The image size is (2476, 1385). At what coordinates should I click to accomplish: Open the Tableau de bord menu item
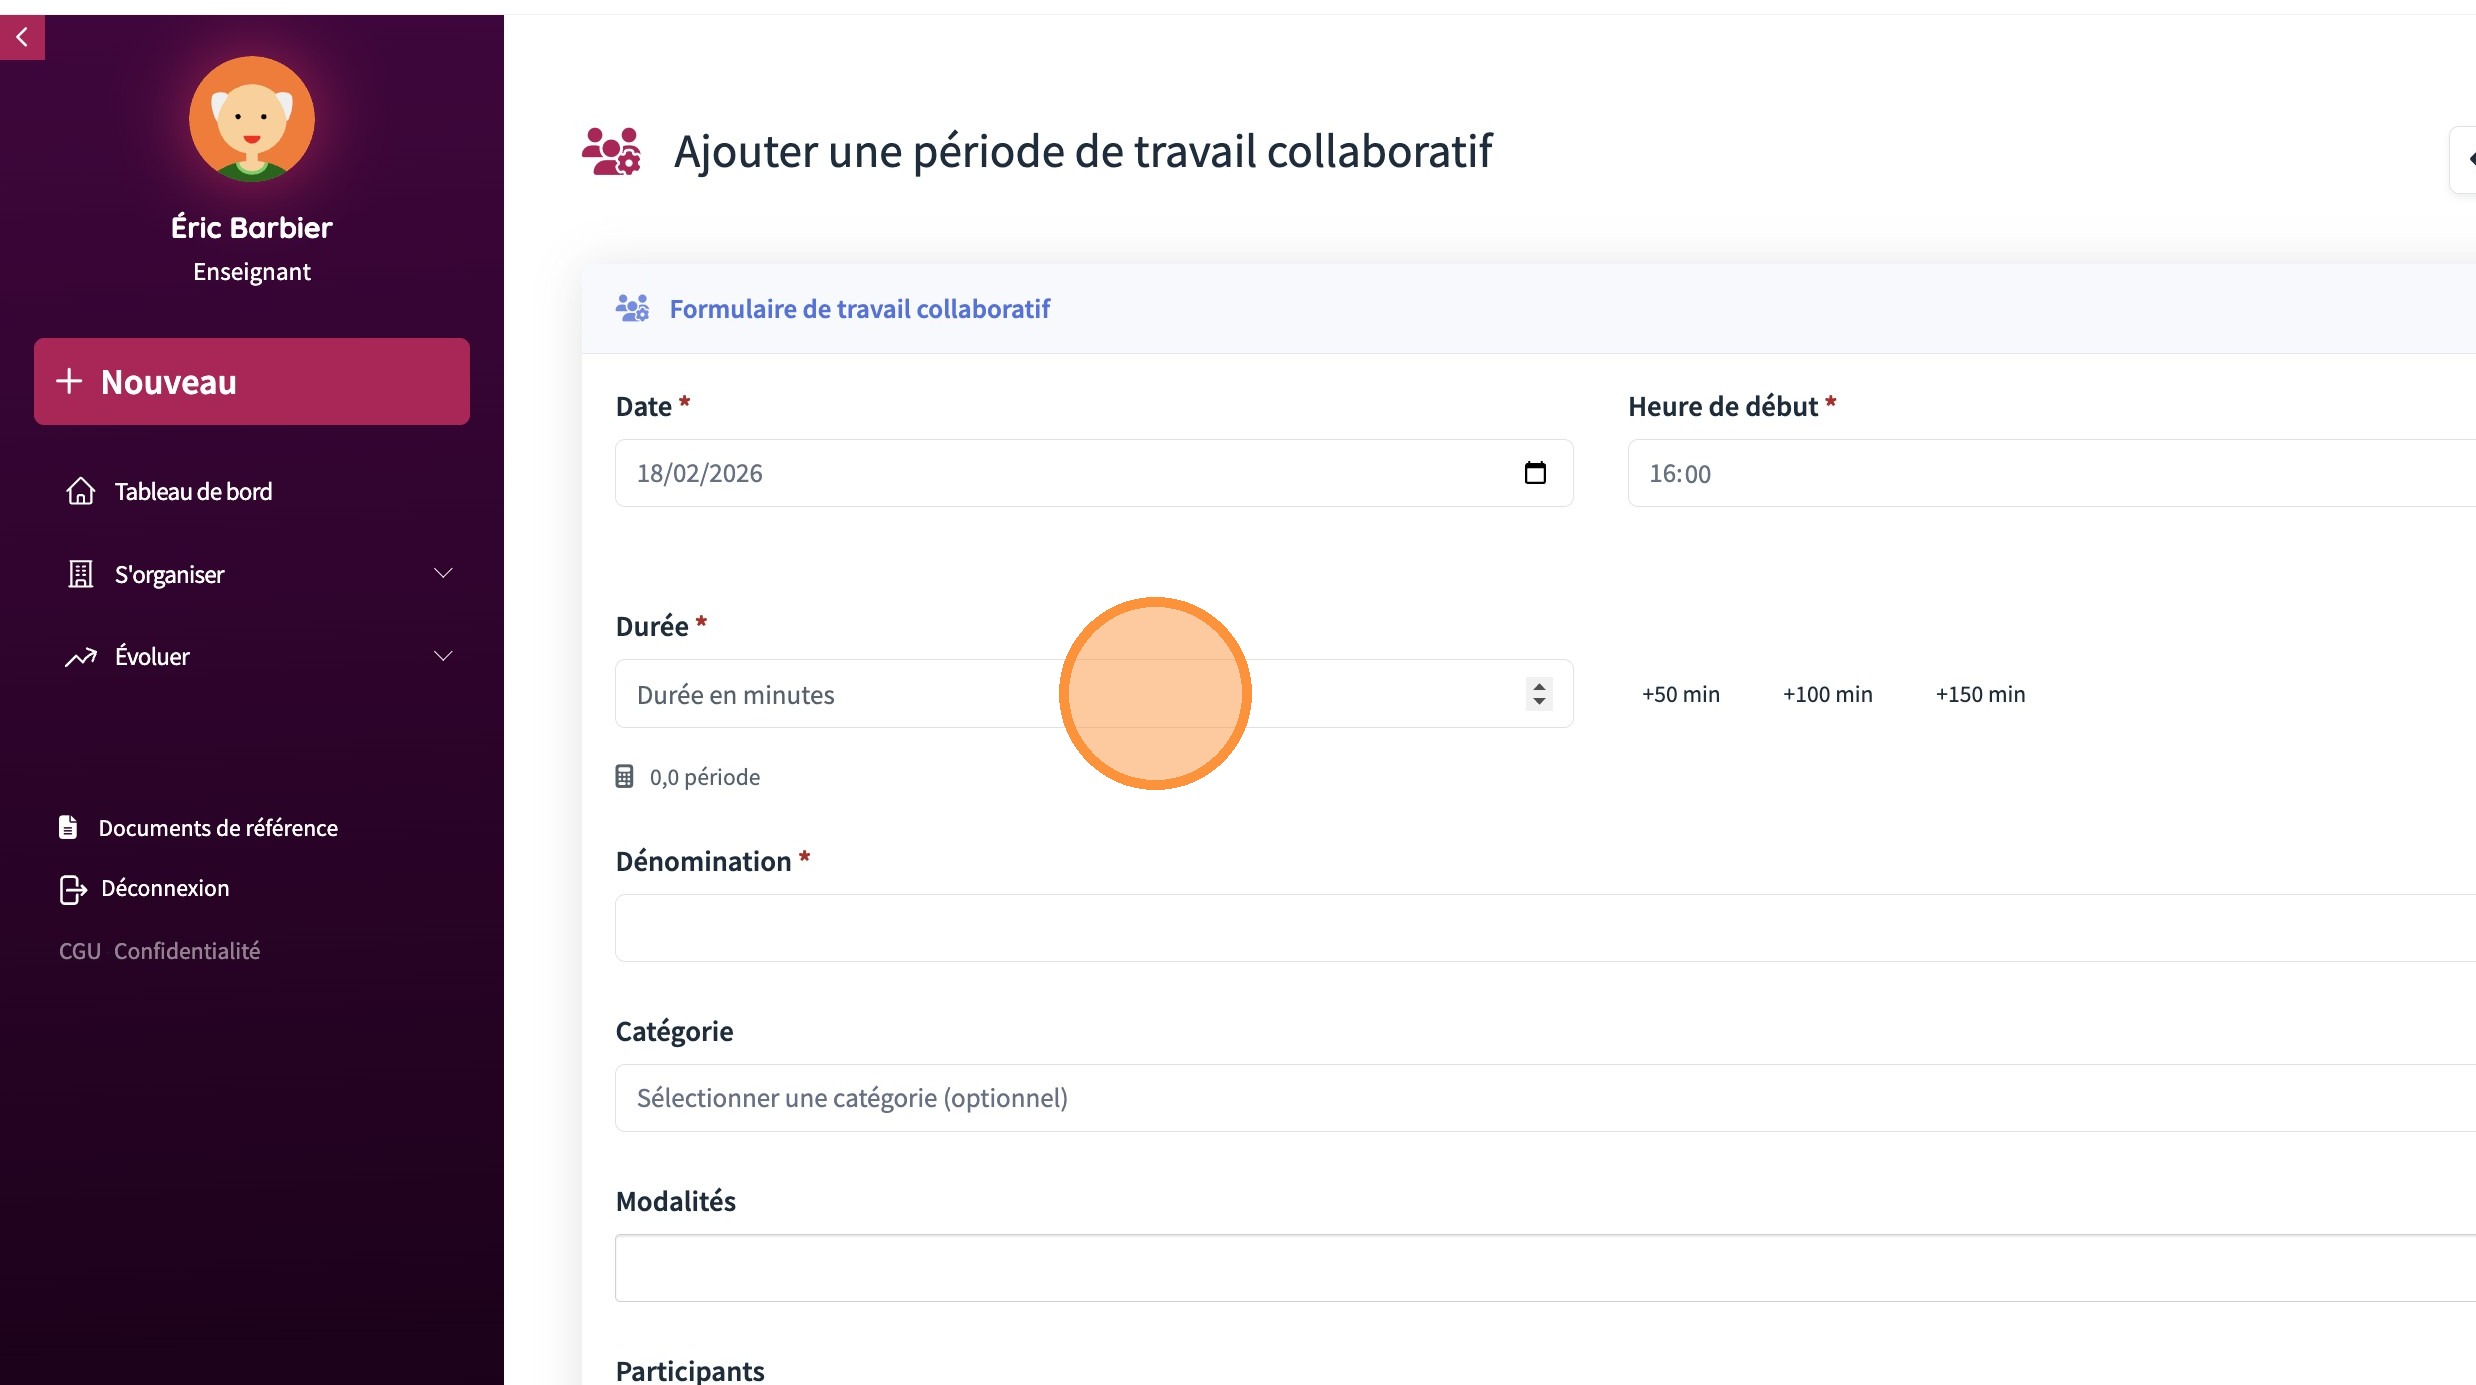point(193,491)
